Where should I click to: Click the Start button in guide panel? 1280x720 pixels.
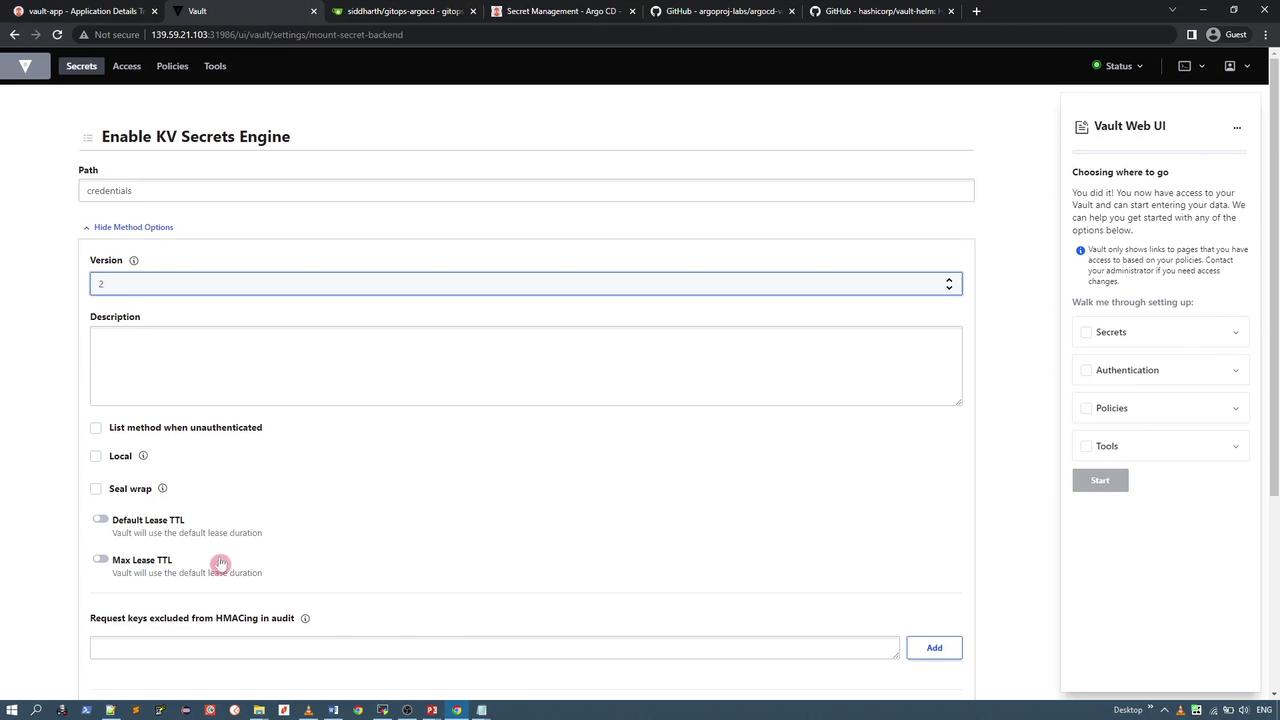(1100, 481)
